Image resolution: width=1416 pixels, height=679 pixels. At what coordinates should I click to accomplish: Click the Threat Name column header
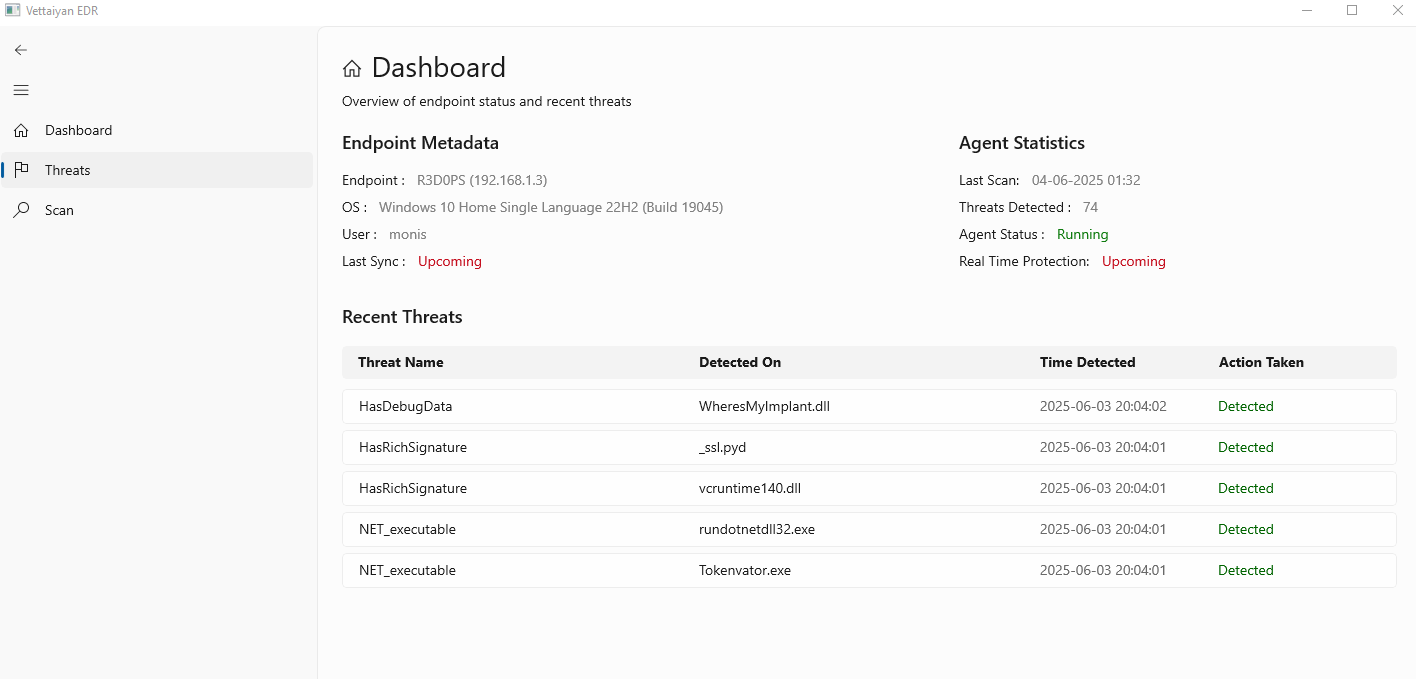[400, 362]
